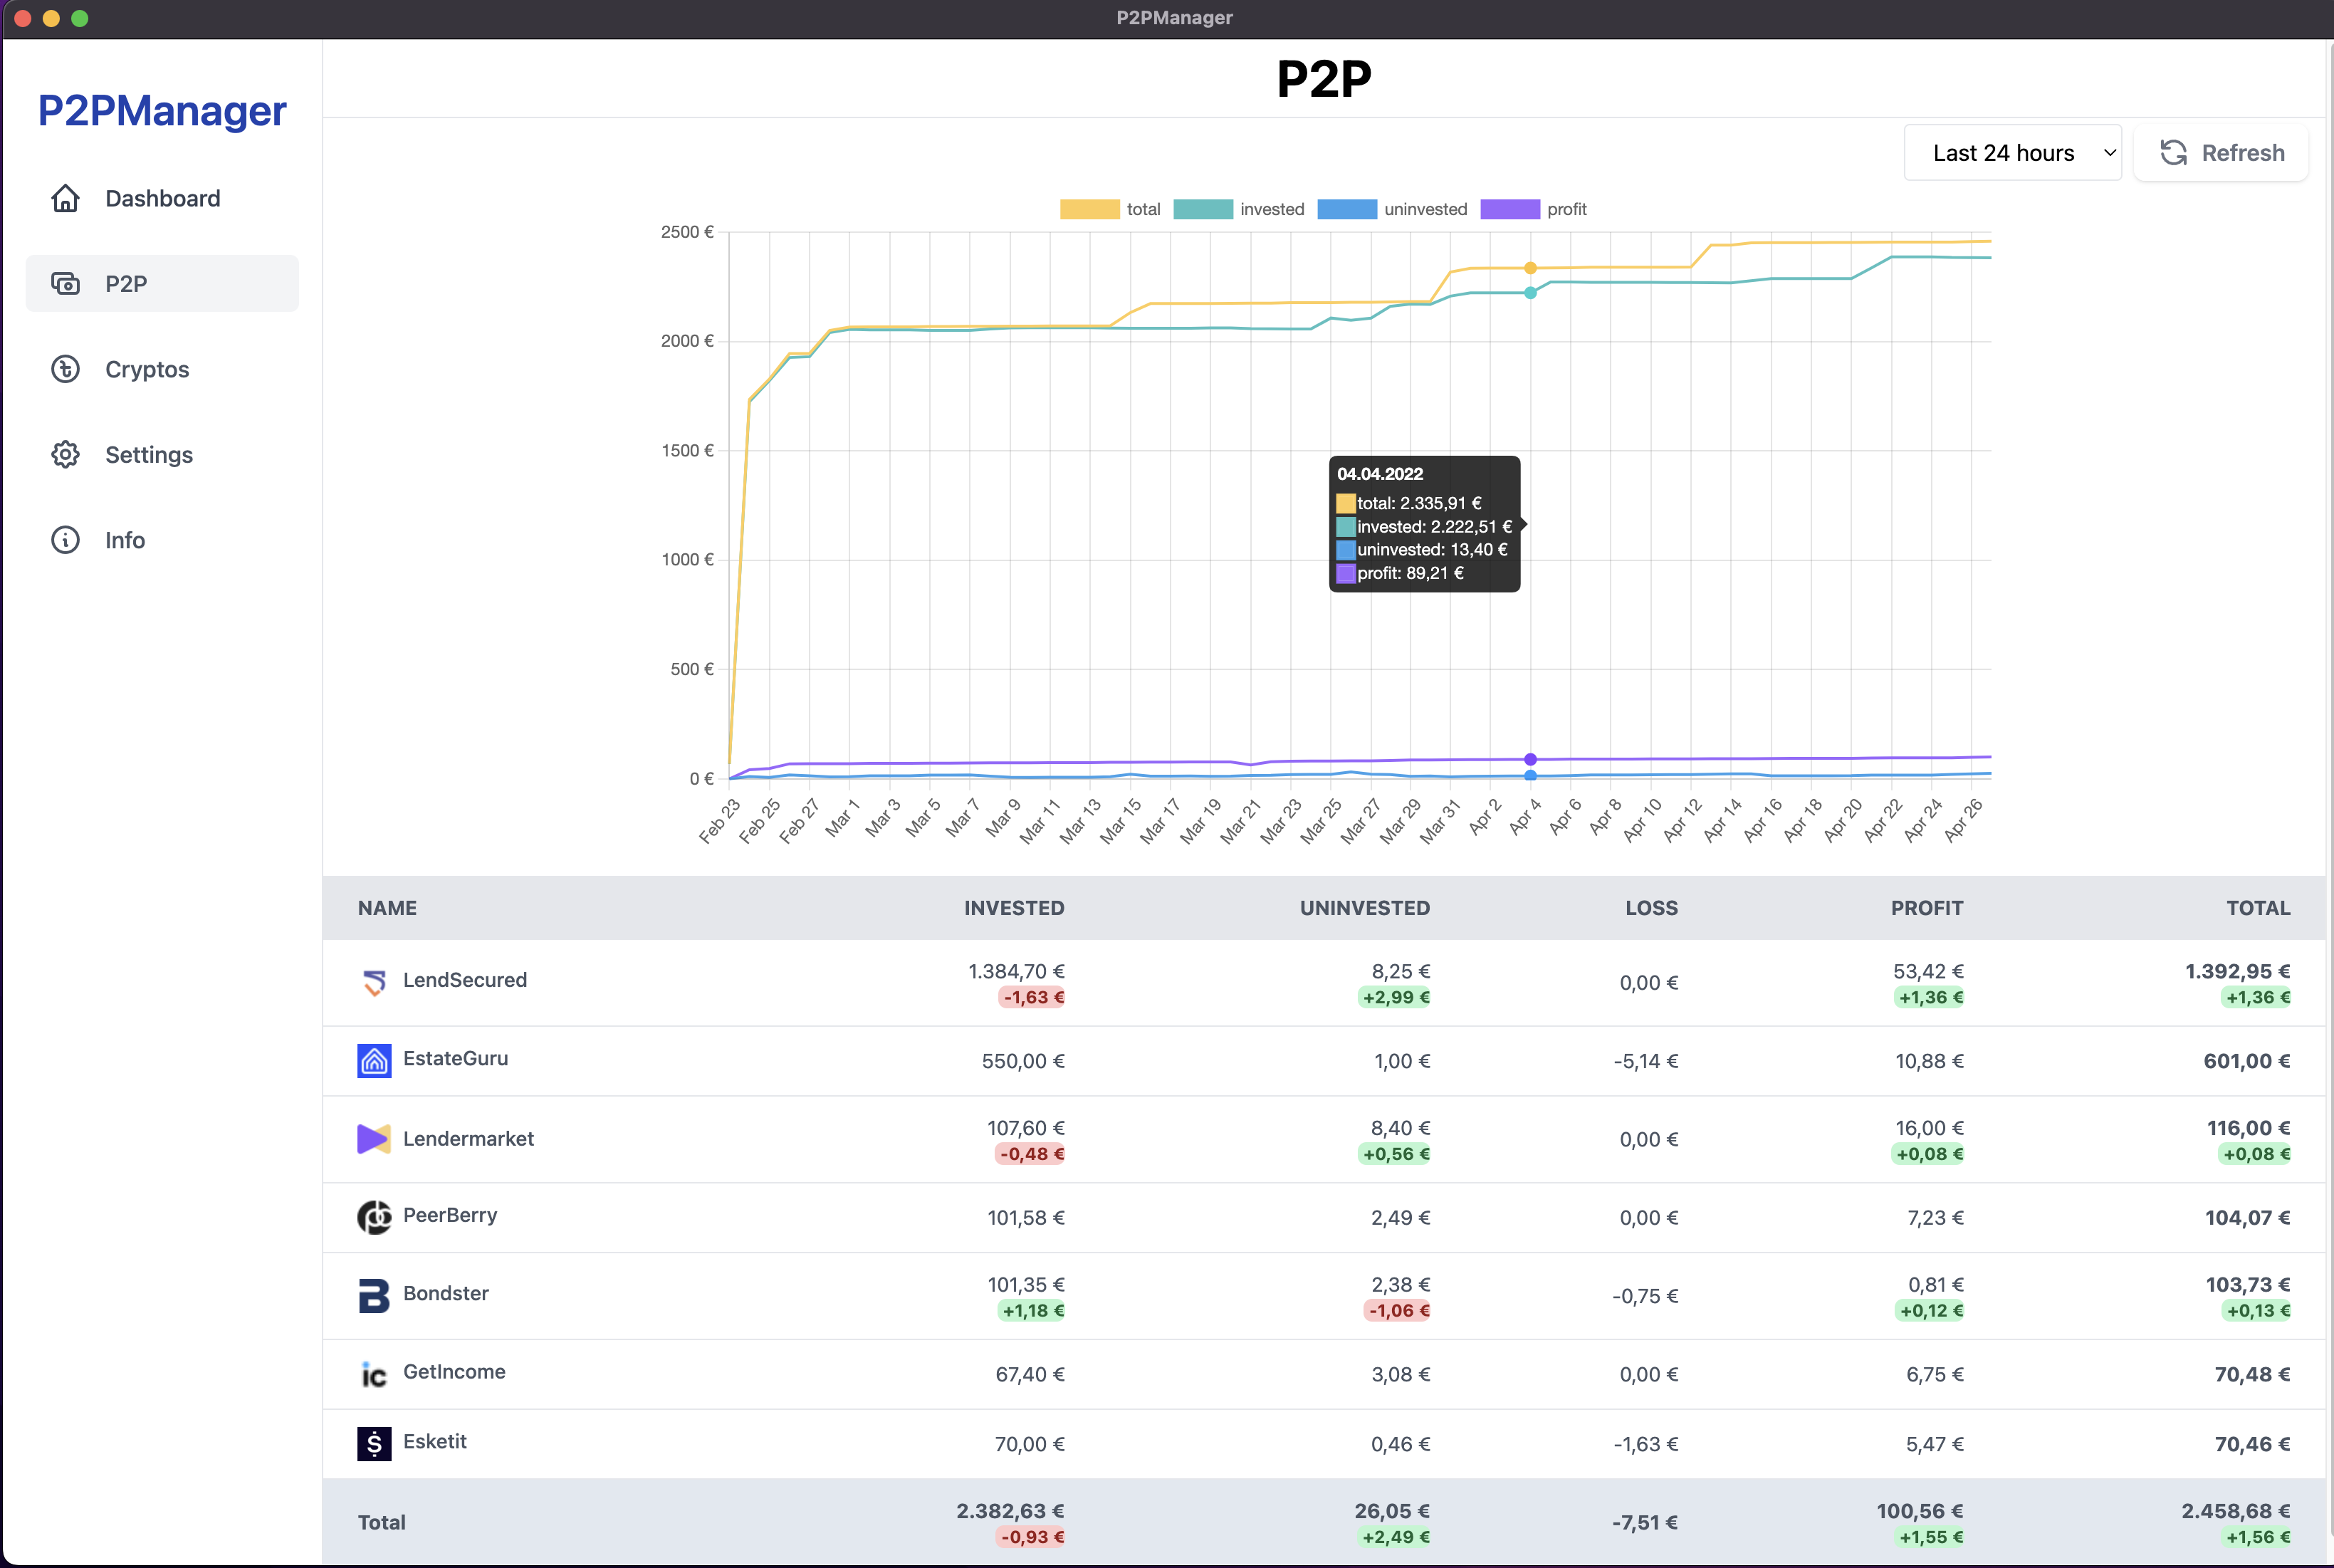Click the Bondster B logo icon

[x=374, y=1295]
